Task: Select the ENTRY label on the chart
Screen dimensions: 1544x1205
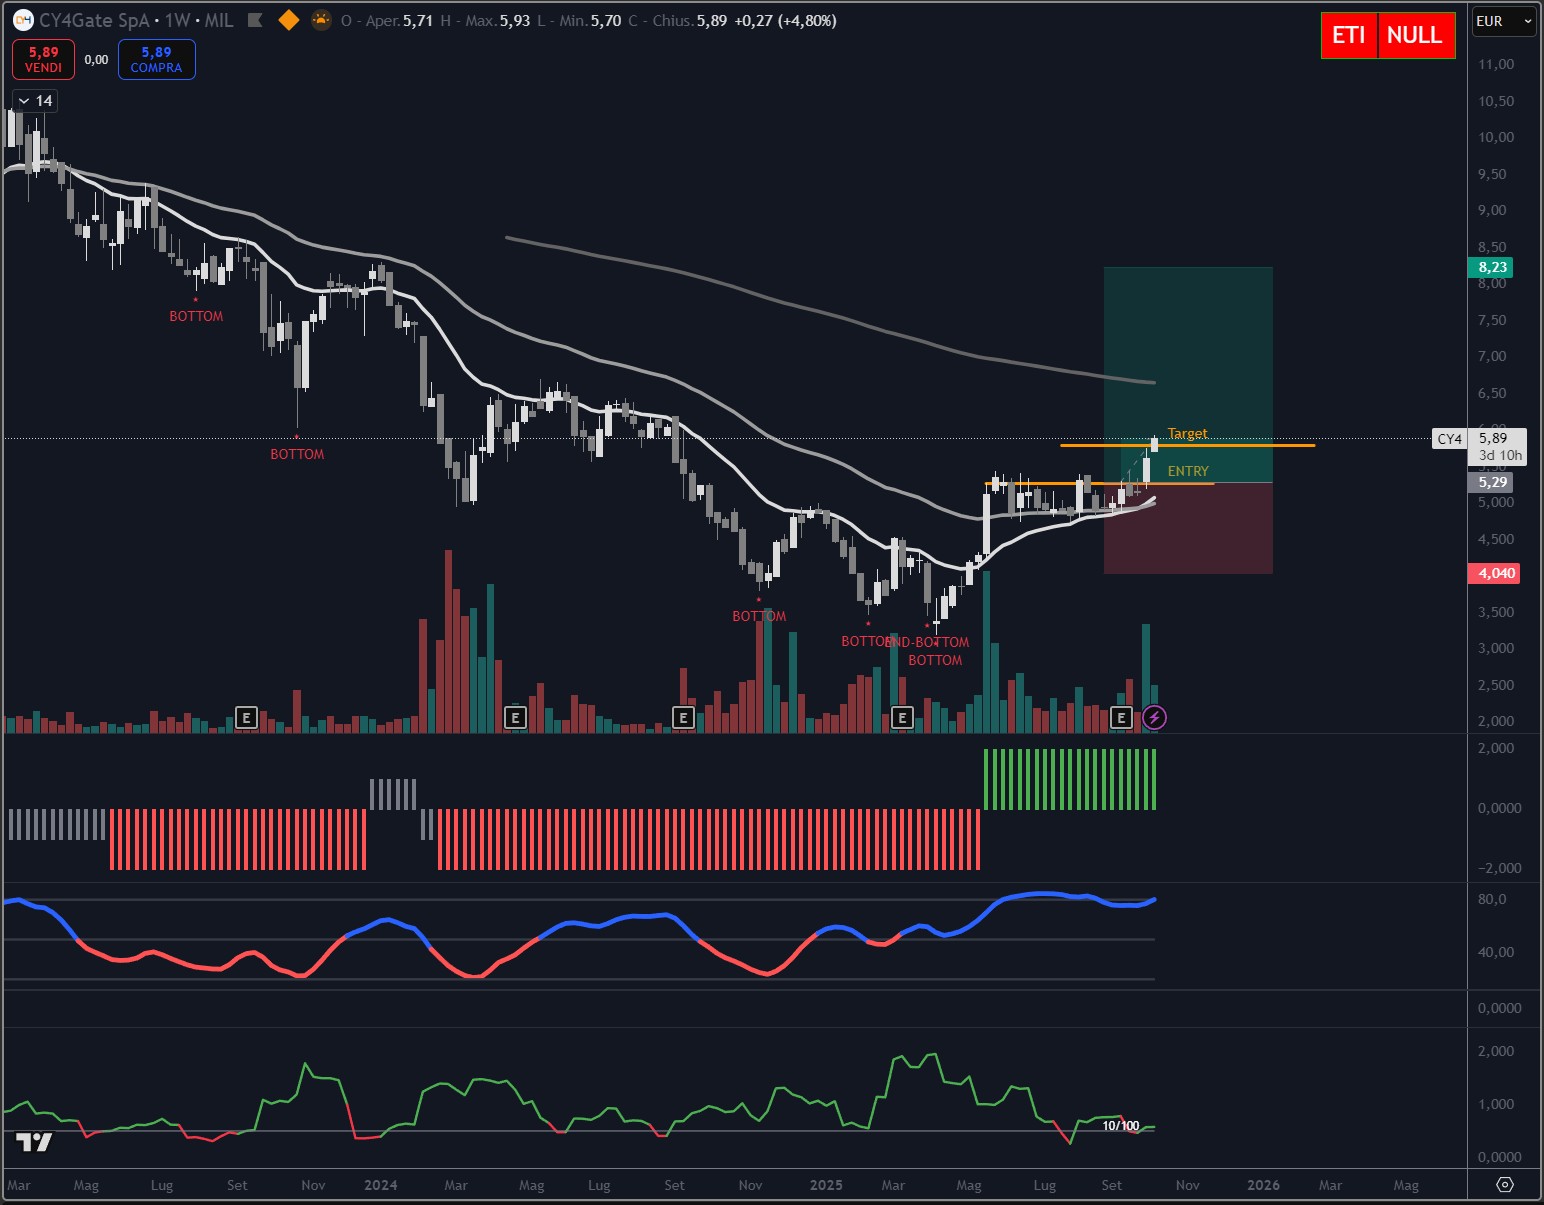Action: 1188,471
